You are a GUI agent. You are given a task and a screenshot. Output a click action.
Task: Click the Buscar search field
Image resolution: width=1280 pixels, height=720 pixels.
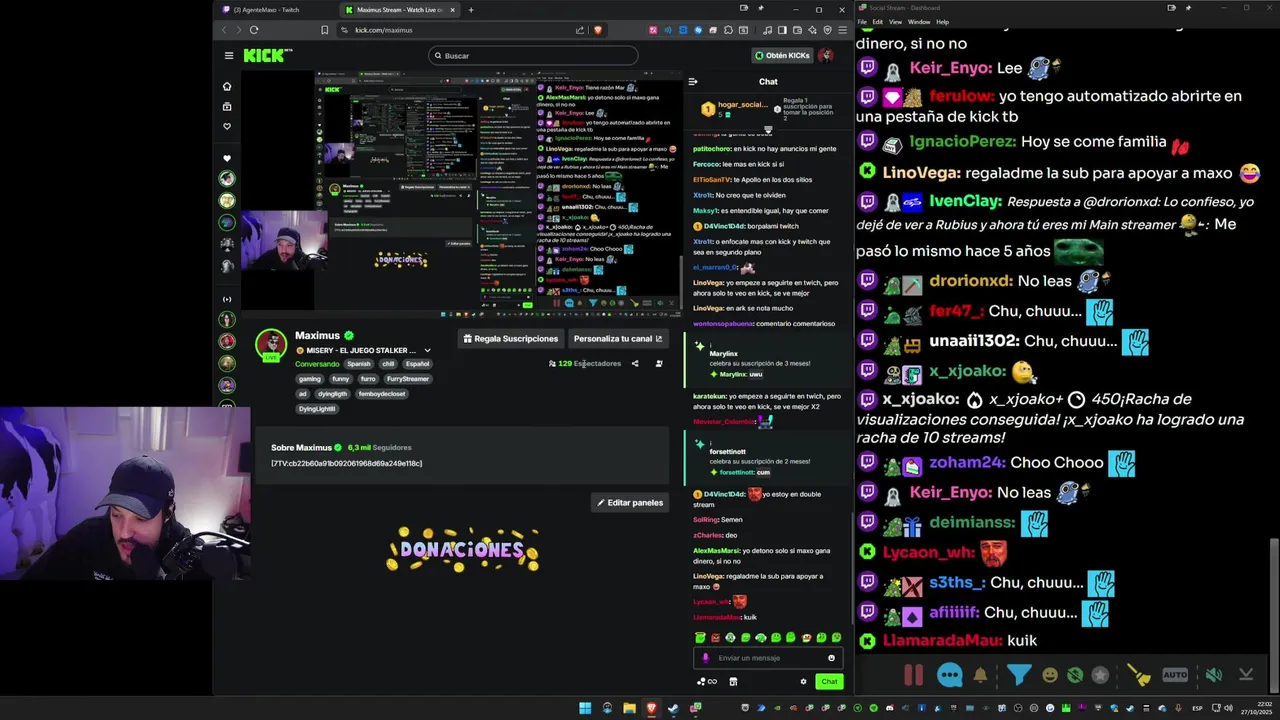(533, 56)
